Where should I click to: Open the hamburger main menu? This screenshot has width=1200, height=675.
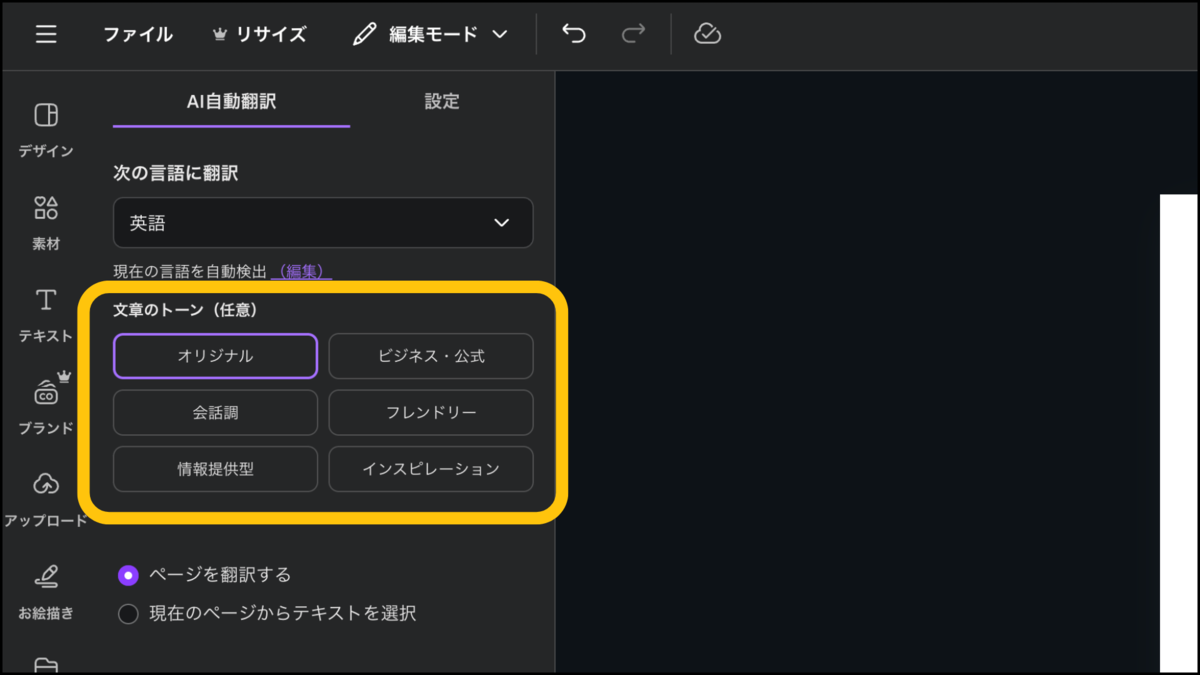tap(46, 34)
